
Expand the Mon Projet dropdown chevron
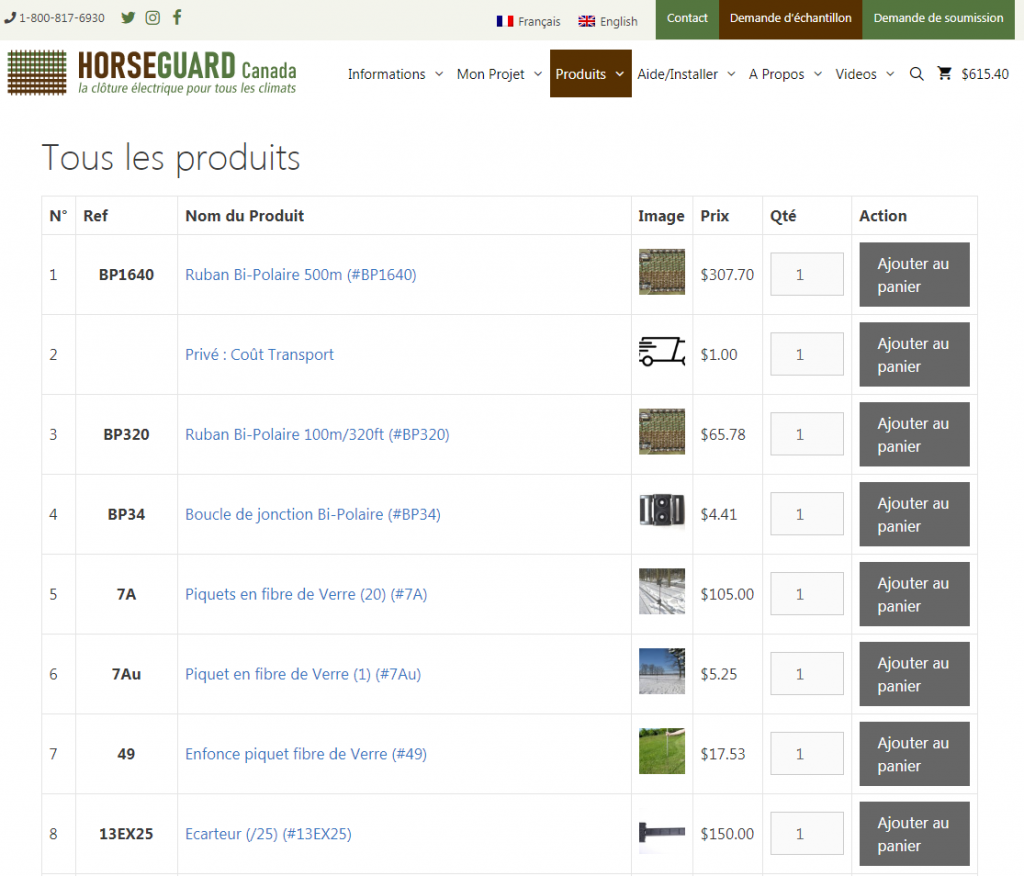pos(537,74)
